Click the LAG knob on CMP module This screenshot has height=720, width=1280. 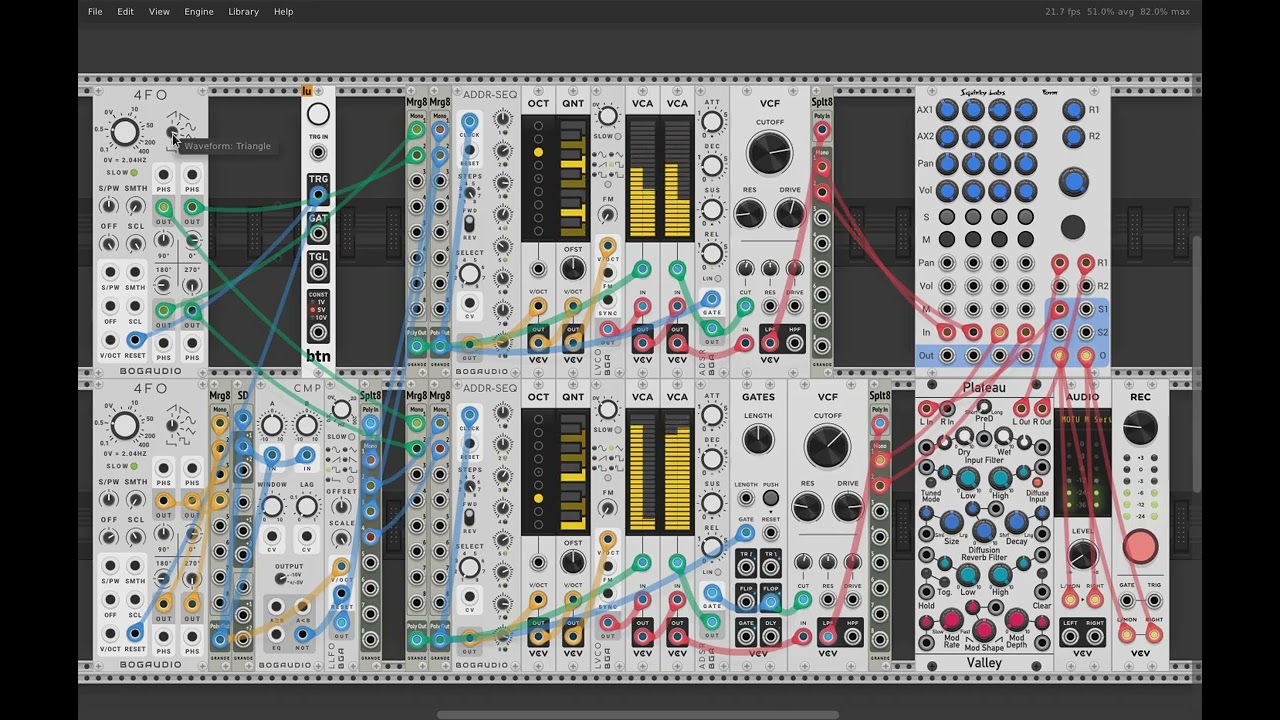pyautogui.click(x=307, y=506)
